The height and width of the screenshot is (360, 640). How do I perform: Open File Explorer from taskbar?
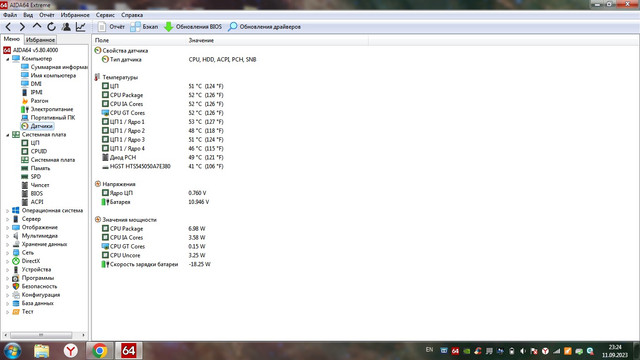(41, 351)
